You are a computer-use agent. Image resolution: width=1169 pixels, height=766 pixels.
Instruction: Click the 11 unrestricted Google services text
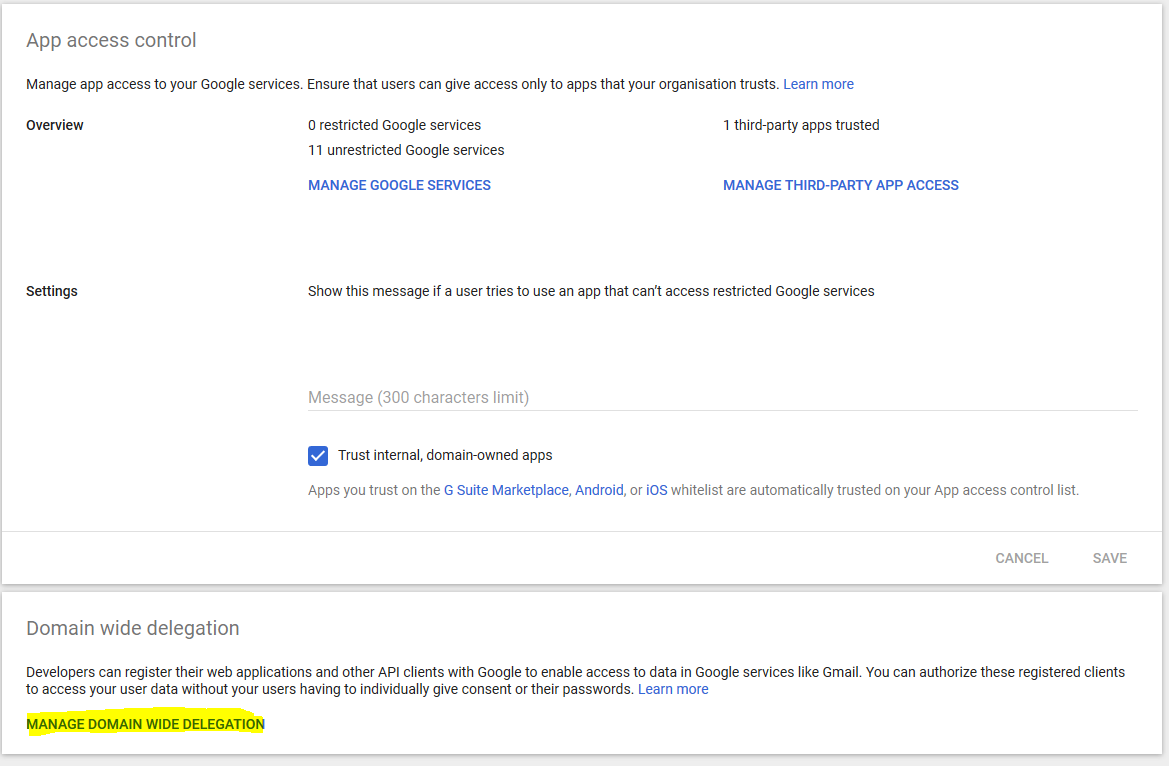click(406, 150)
